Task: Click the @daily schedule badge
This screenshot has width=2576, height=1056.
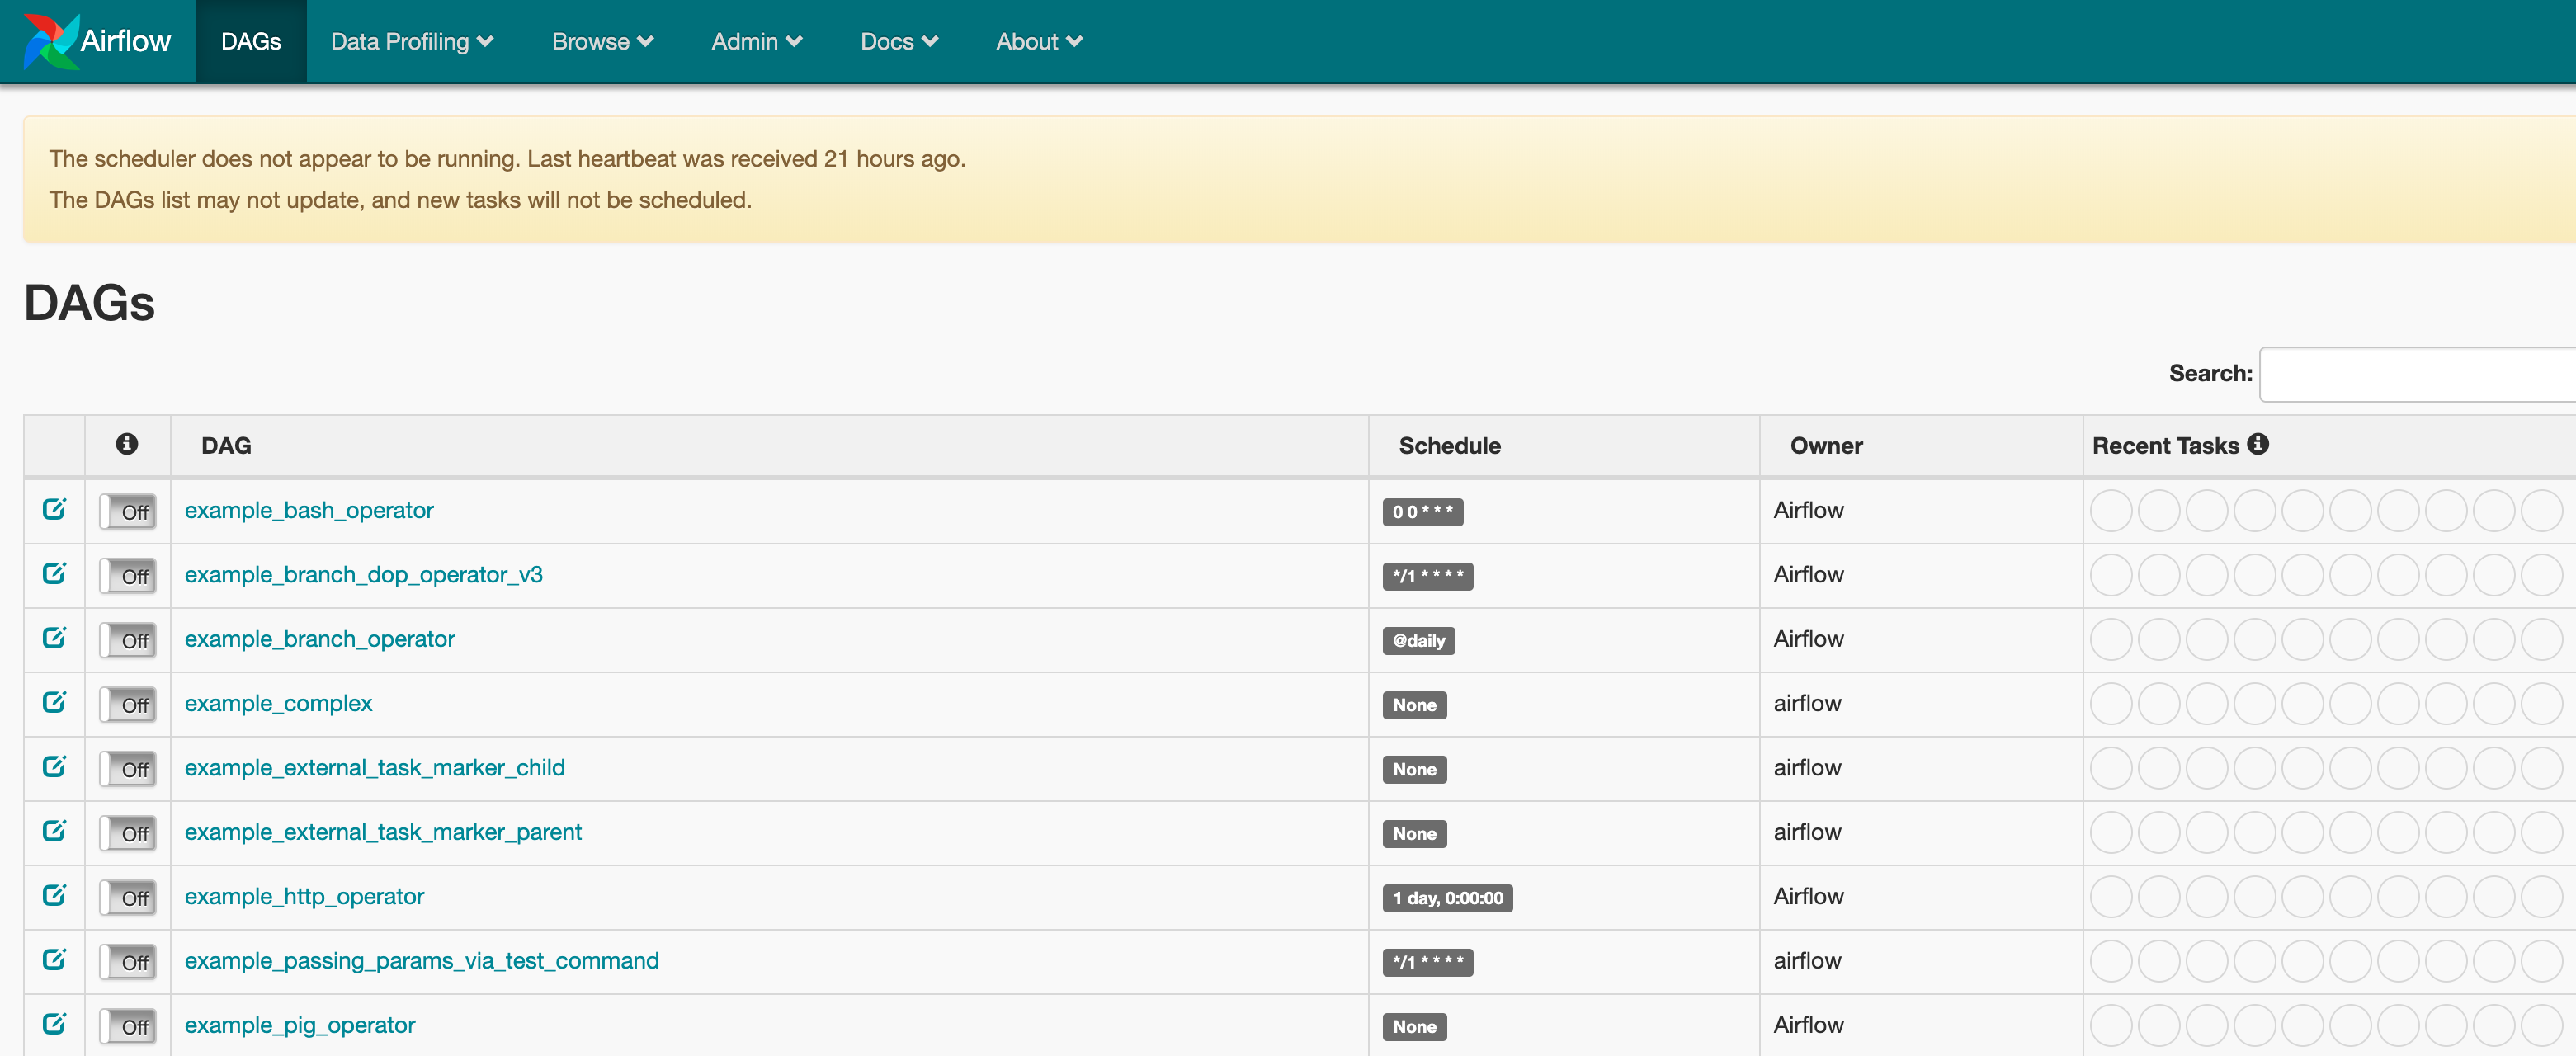Action: tap(1418, 640)
